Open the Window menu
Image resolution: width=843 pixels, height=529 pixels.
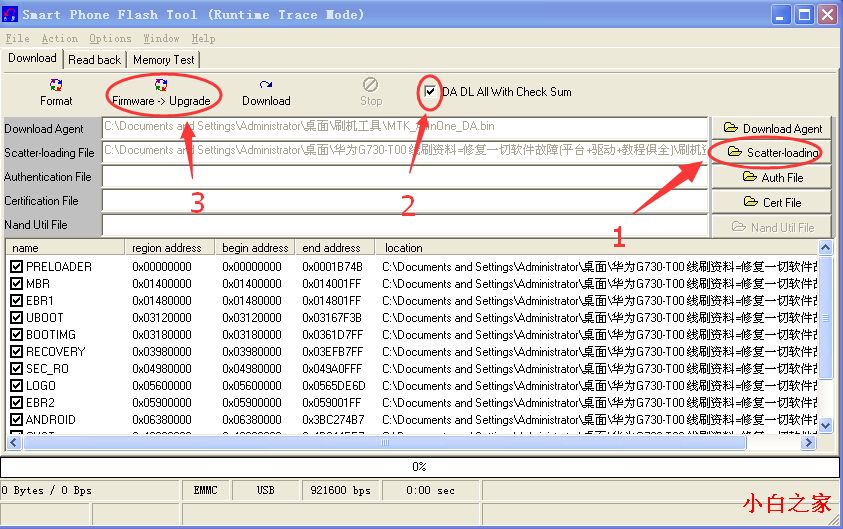pos(161,38)
